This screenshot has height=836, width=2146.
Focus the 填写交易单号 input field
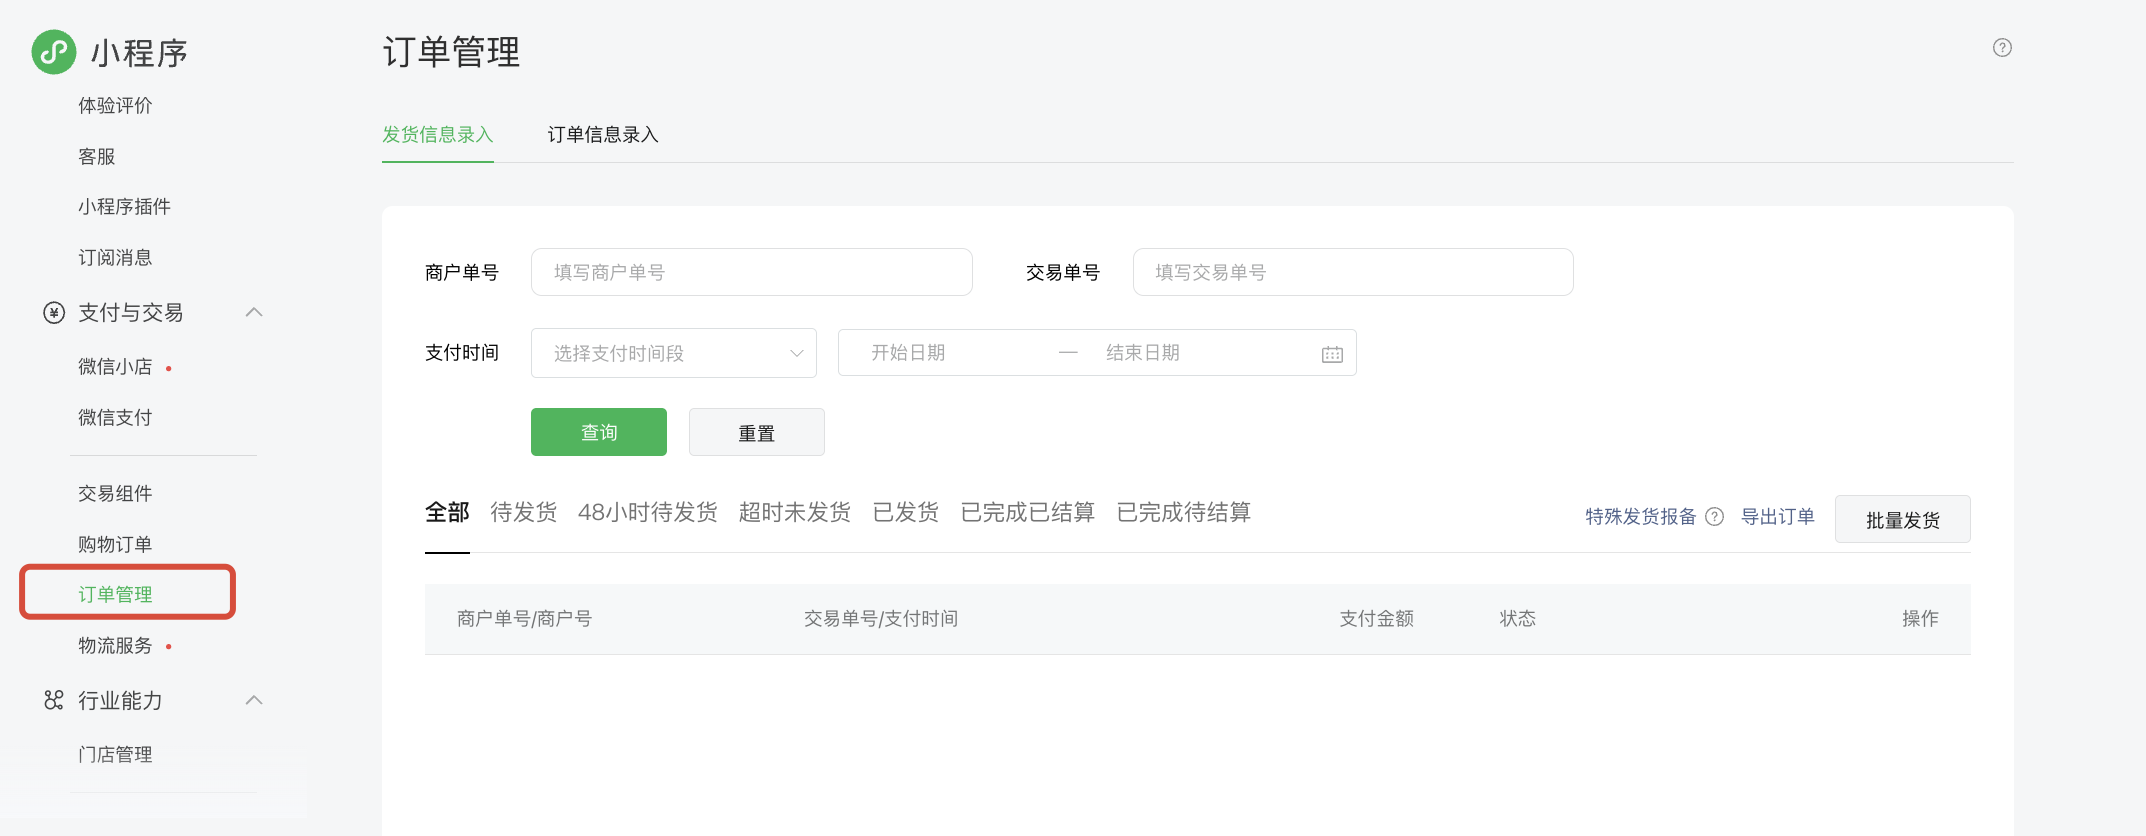coord(1352,272)
